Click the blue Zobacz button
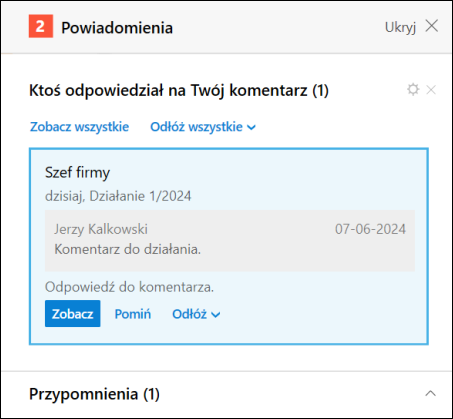The width and height of the screenshot is (453, 419). [x=73, y=314]
